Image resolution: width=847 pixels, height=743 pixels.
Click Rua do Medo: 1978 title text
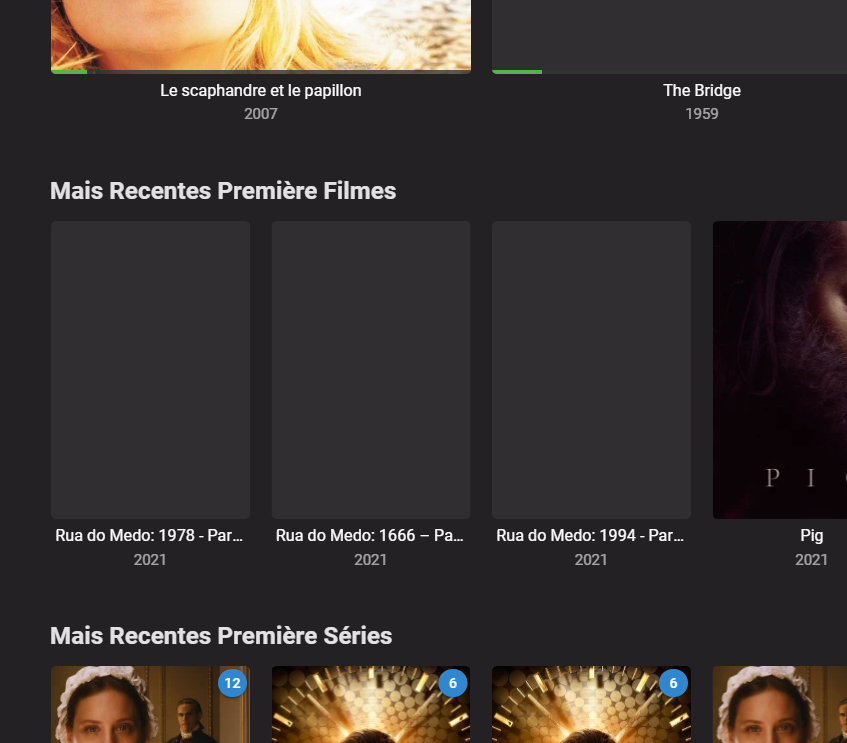(149, 535)
